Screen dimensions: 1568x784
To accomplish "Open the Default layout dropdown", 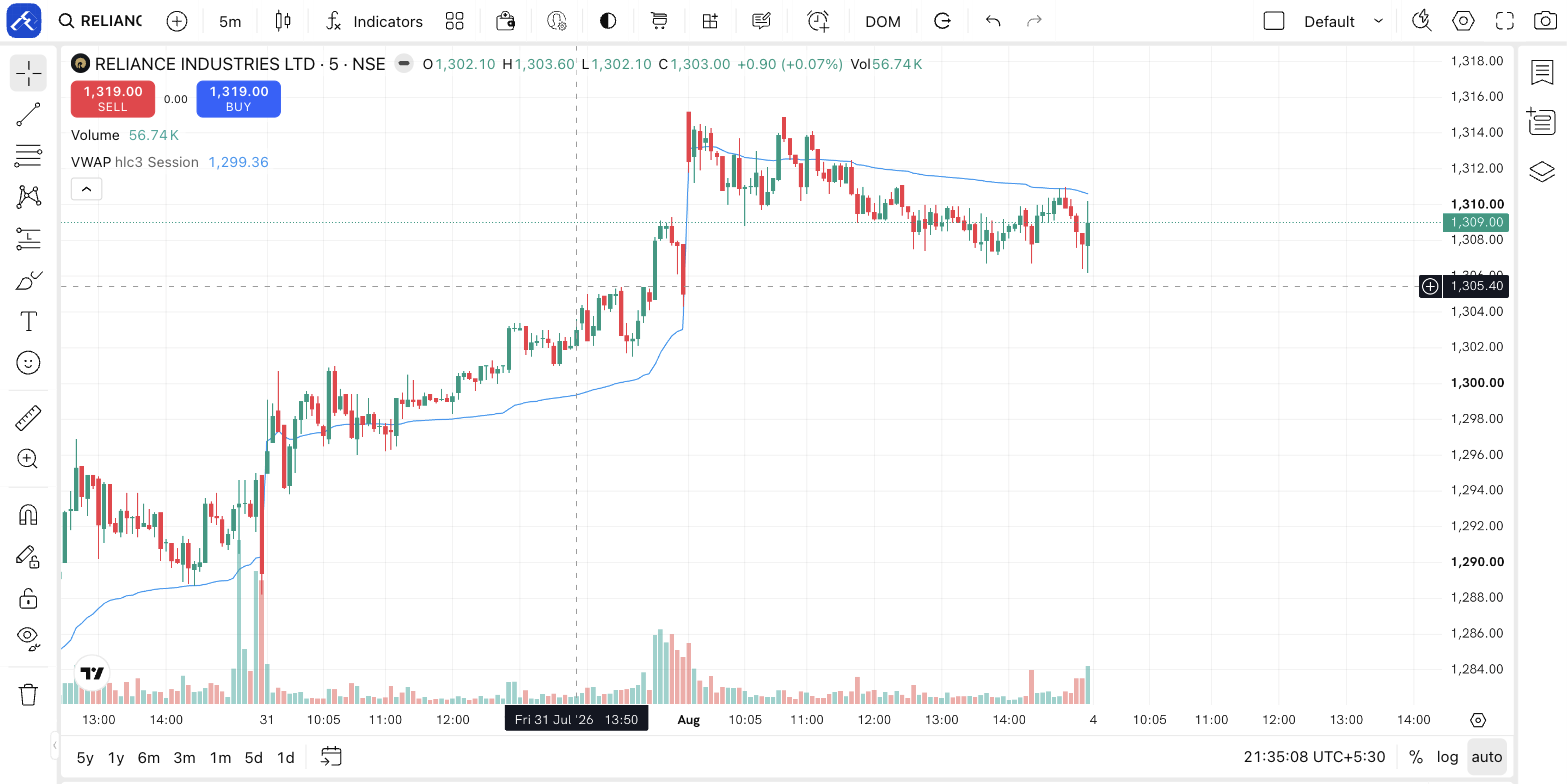I will [x=1344, y=21].
